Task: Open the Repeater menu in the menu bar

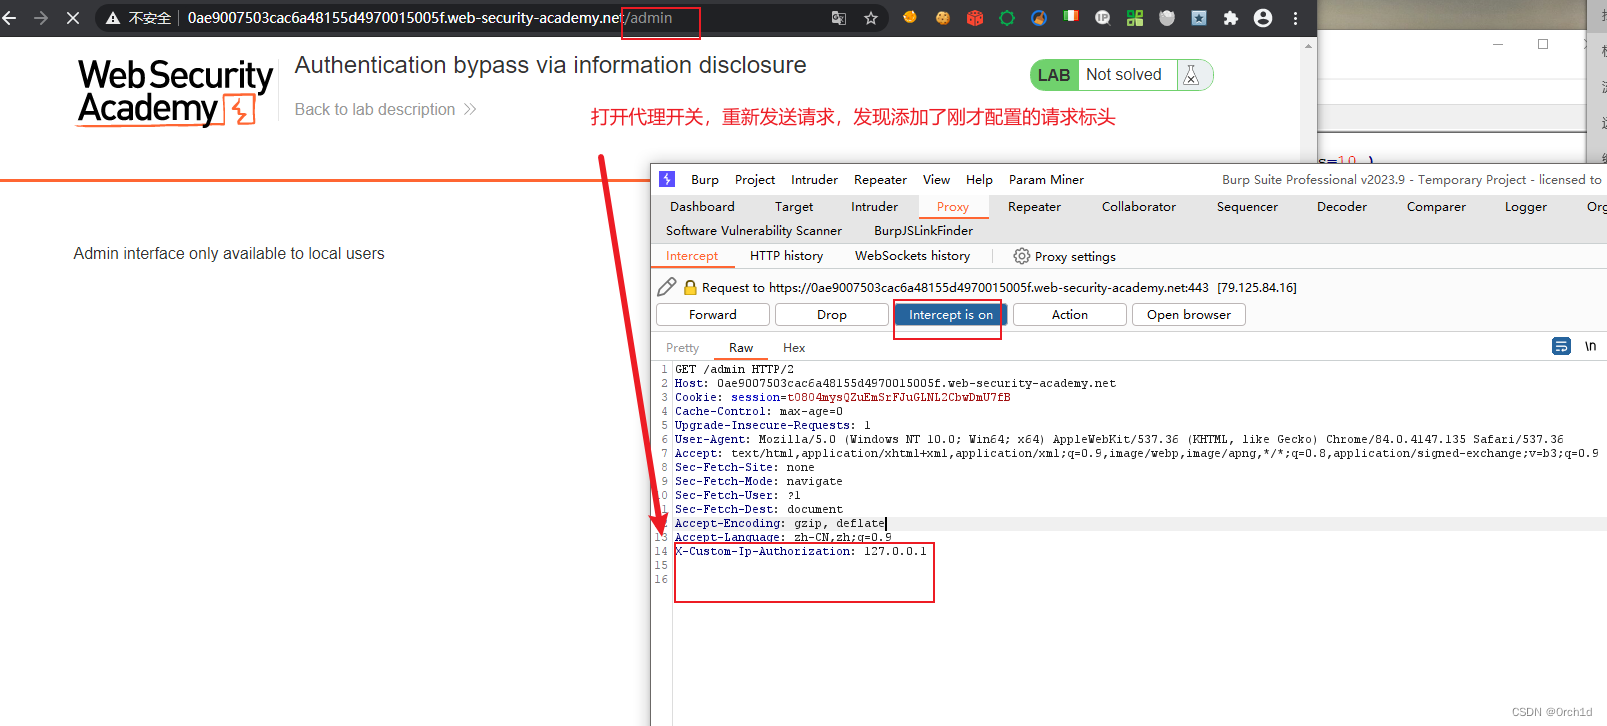Action: pyautogui.click(x=880, y=180)
